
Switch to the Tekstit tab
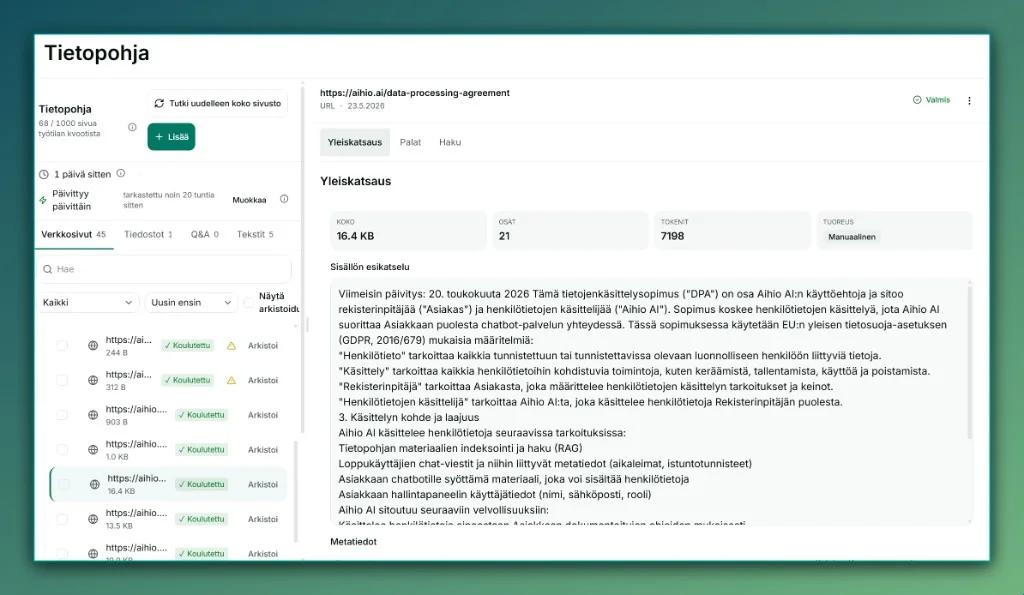pos(255,234)
